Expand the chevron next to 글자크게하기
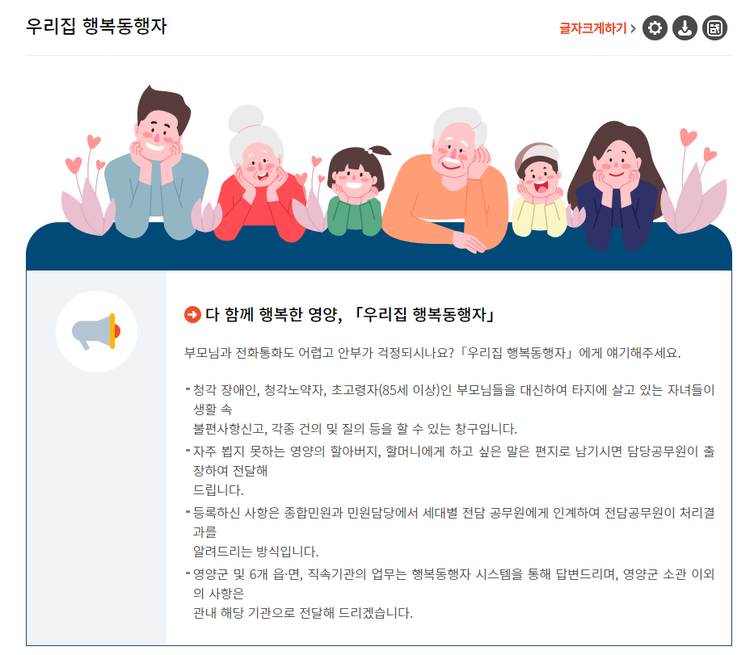The height and width of the screenshot is (655, 750). (633, 28)
